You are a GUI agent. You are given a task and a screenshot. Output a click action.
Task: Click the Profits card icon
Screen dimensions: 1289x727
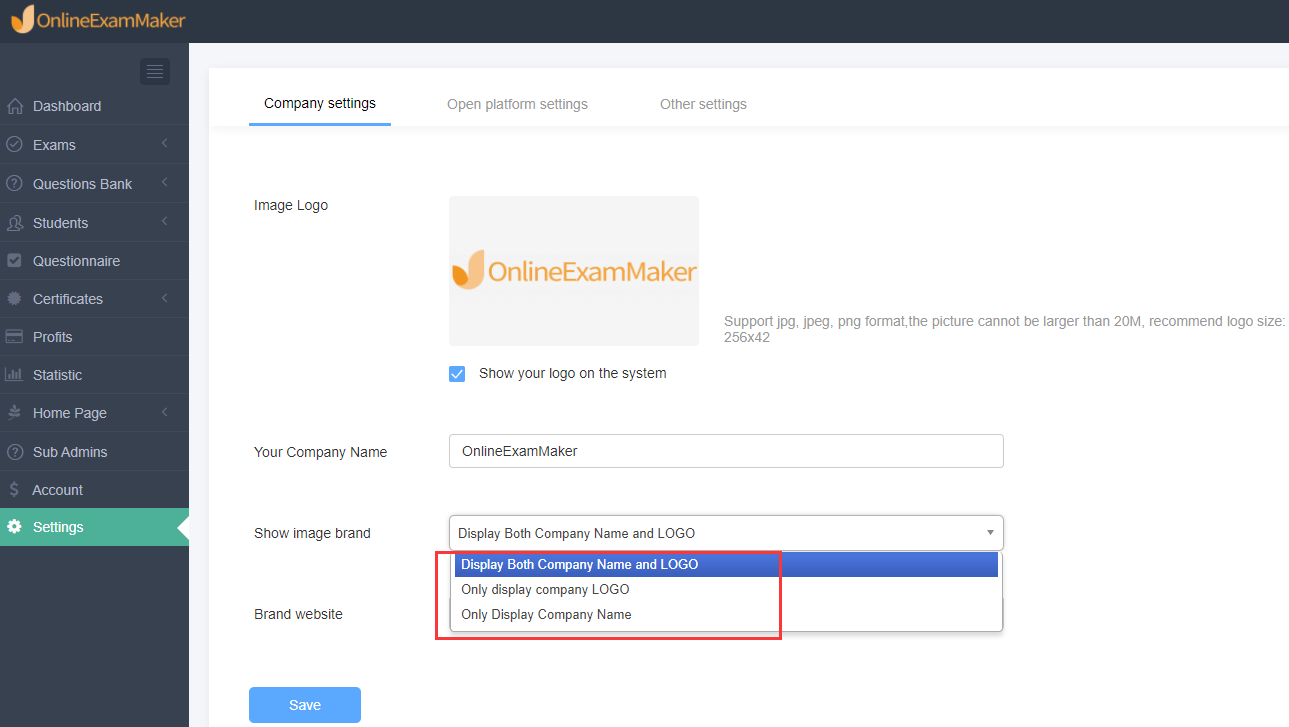click(x=14, y=337)
